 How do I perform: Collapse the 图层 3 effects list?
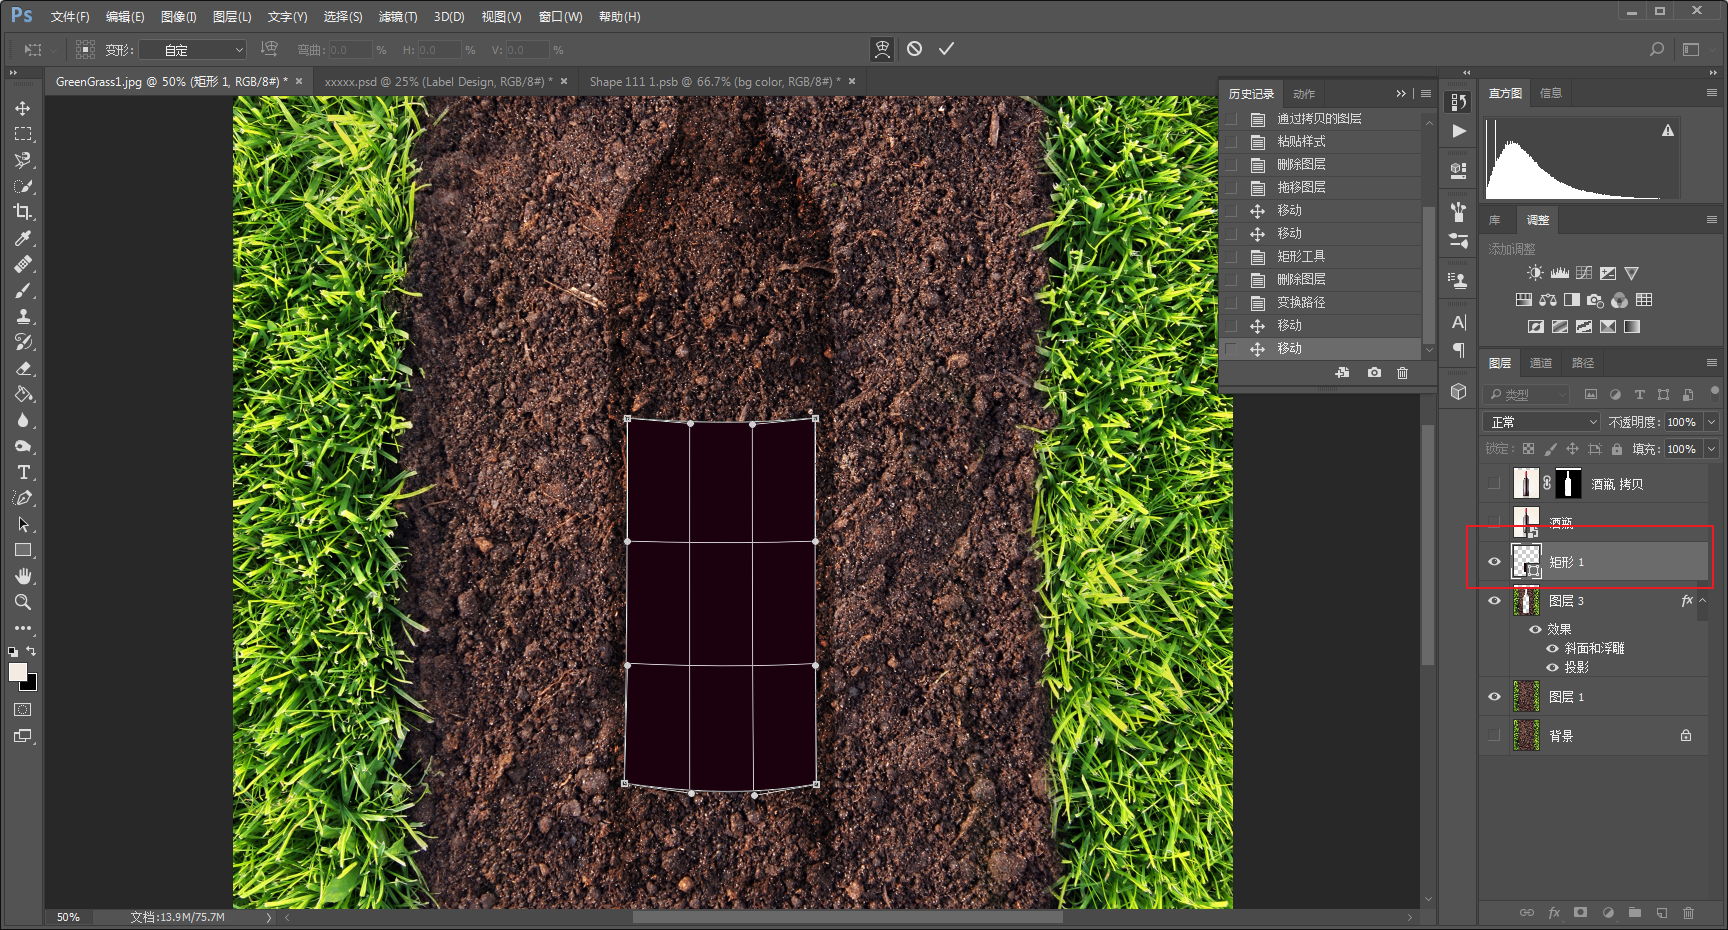1703,601
